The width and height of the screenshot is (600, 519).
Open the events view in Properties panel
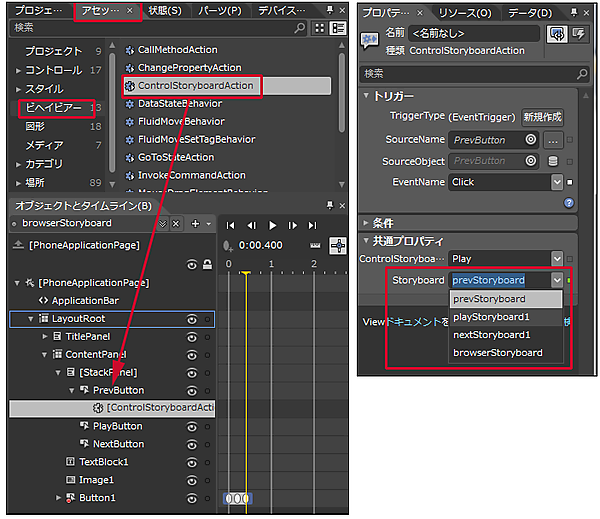point(578,34)
